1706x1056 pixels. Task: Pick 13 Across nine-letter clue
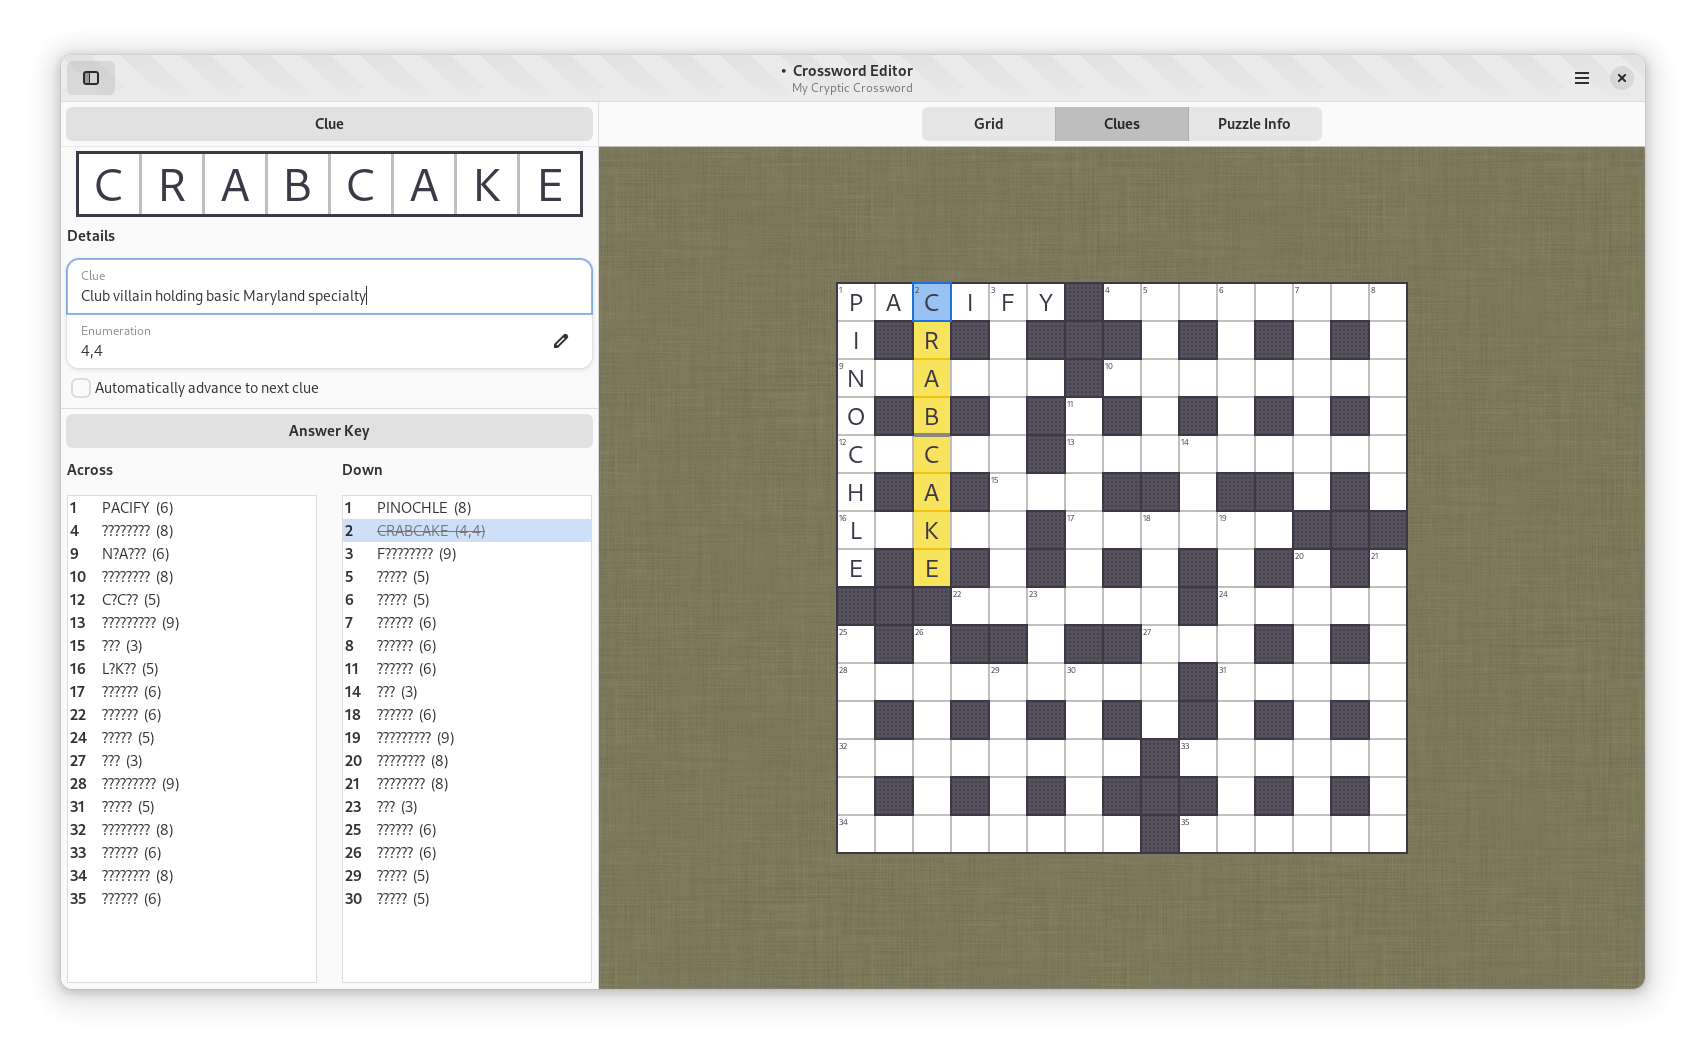[140, 623]
